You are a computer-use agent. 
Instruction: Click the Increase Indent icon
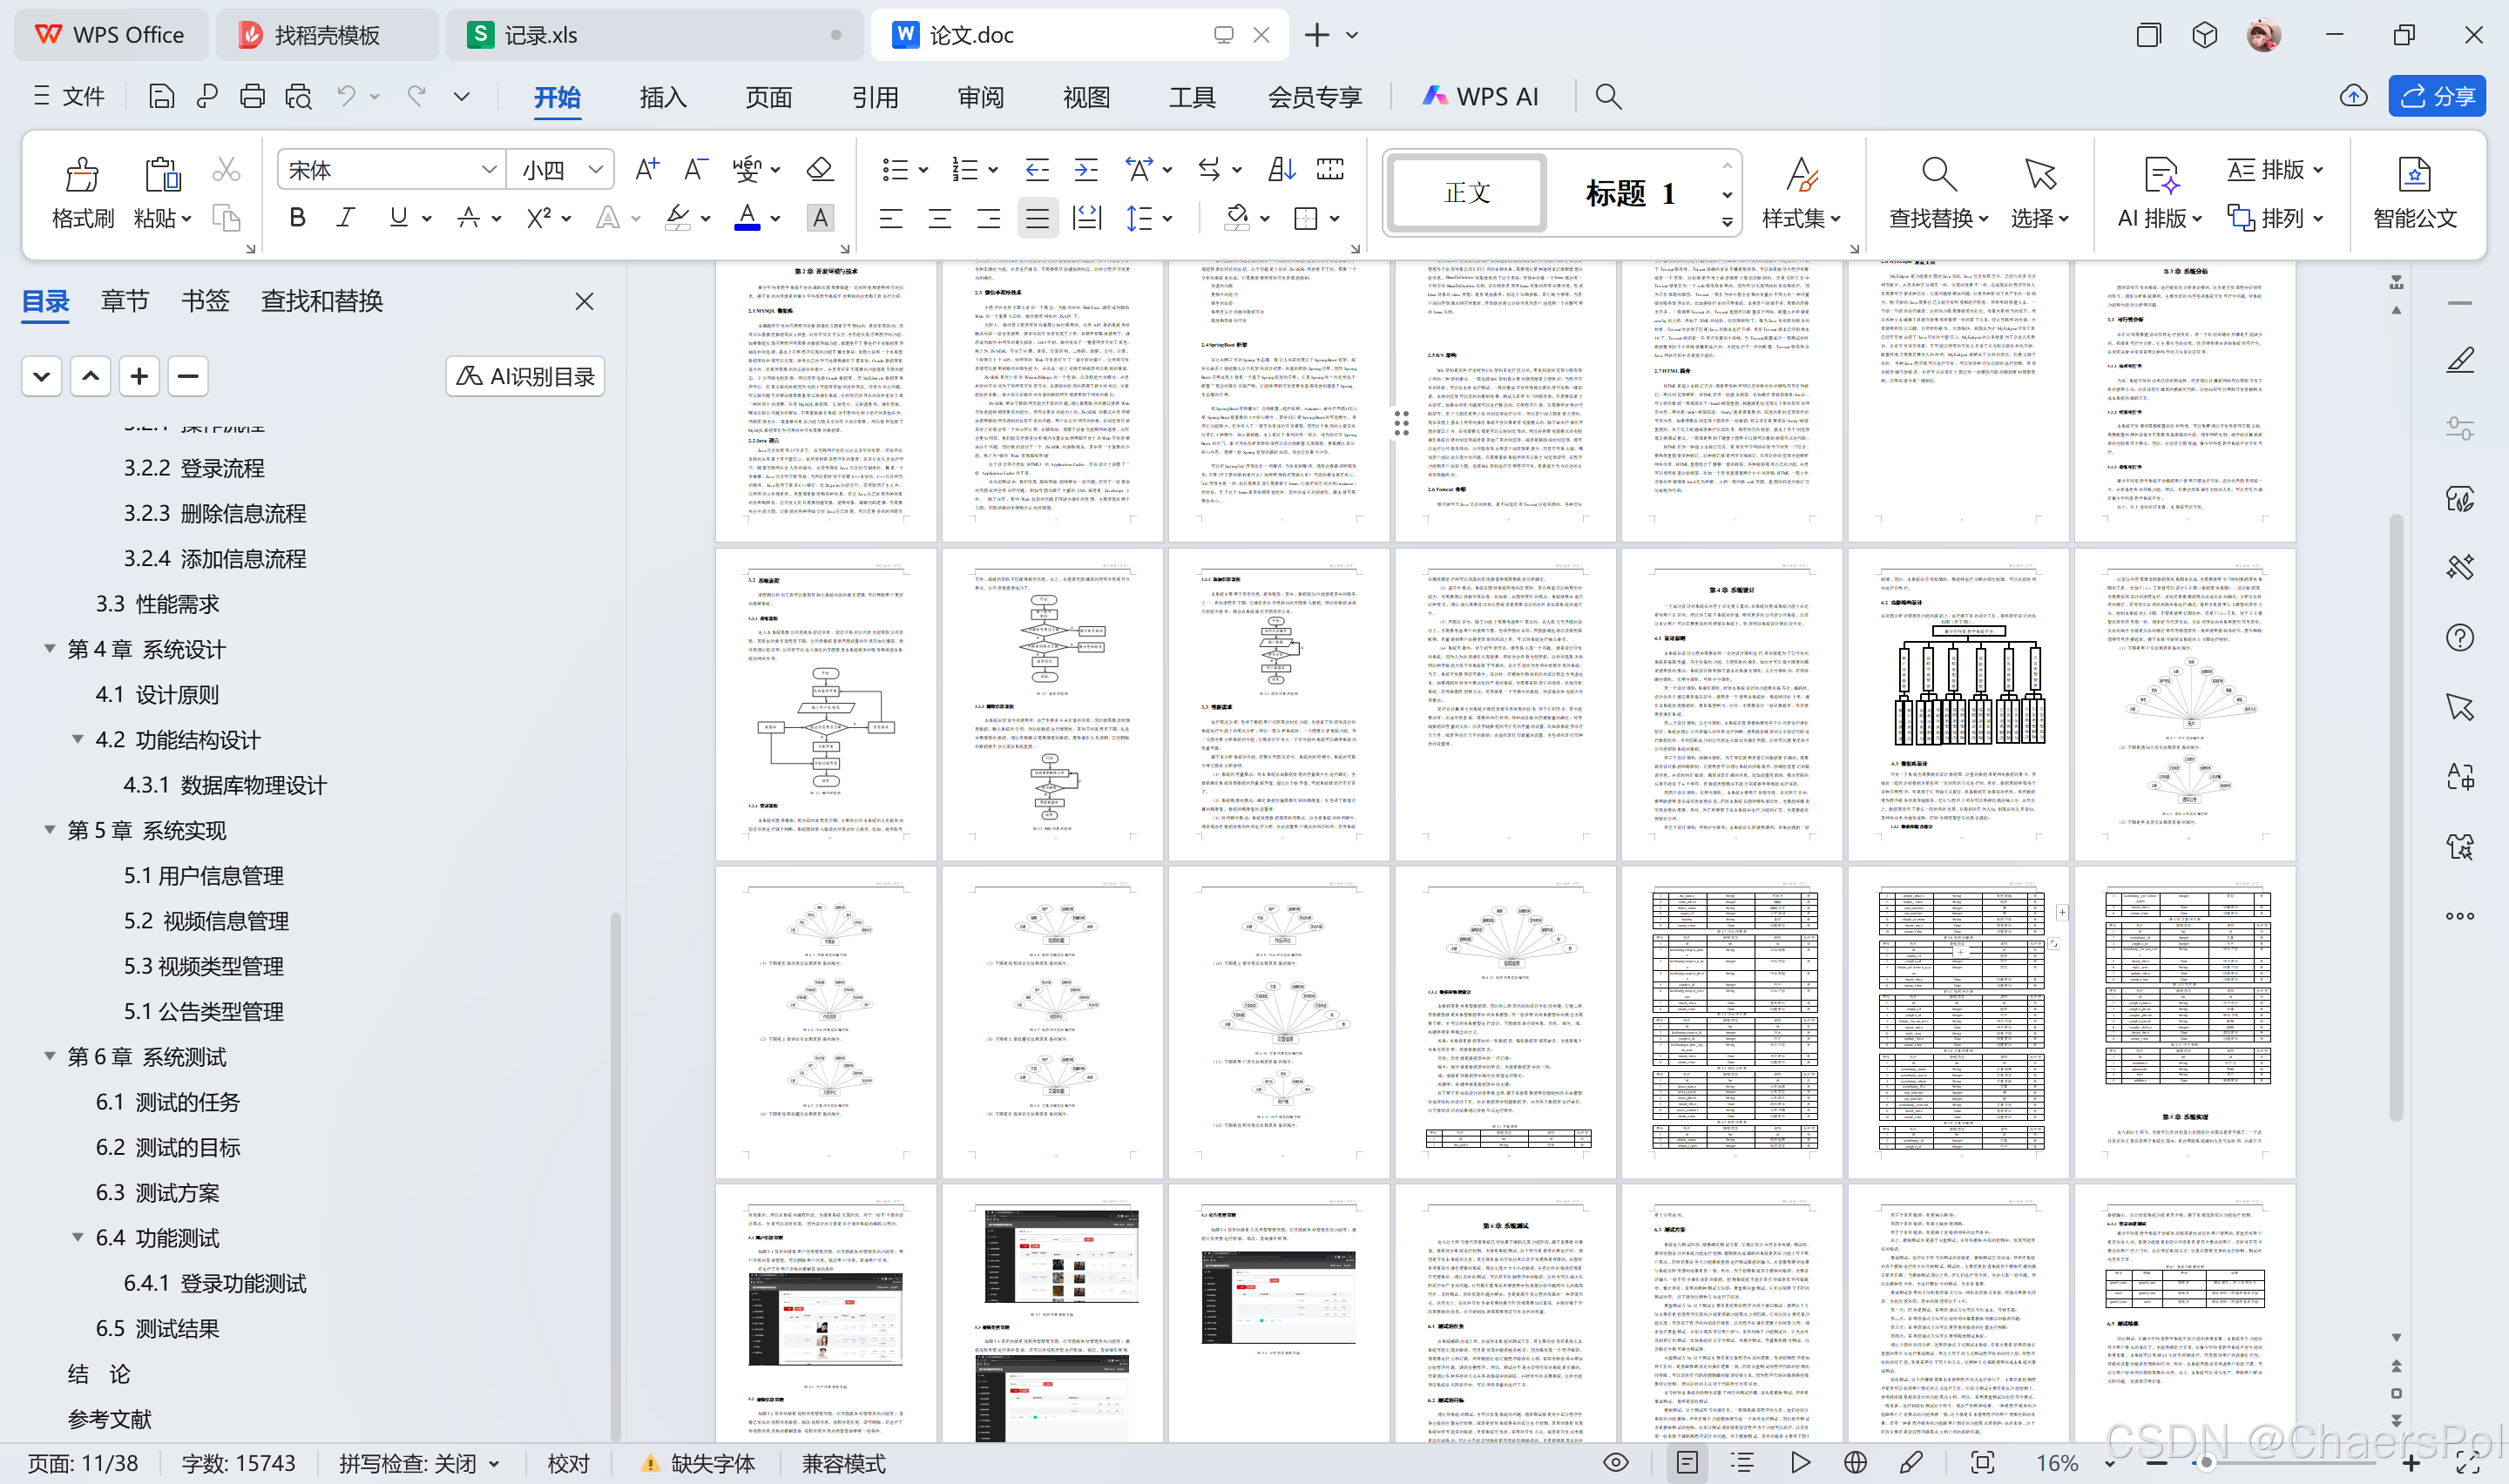[1086, 169]
